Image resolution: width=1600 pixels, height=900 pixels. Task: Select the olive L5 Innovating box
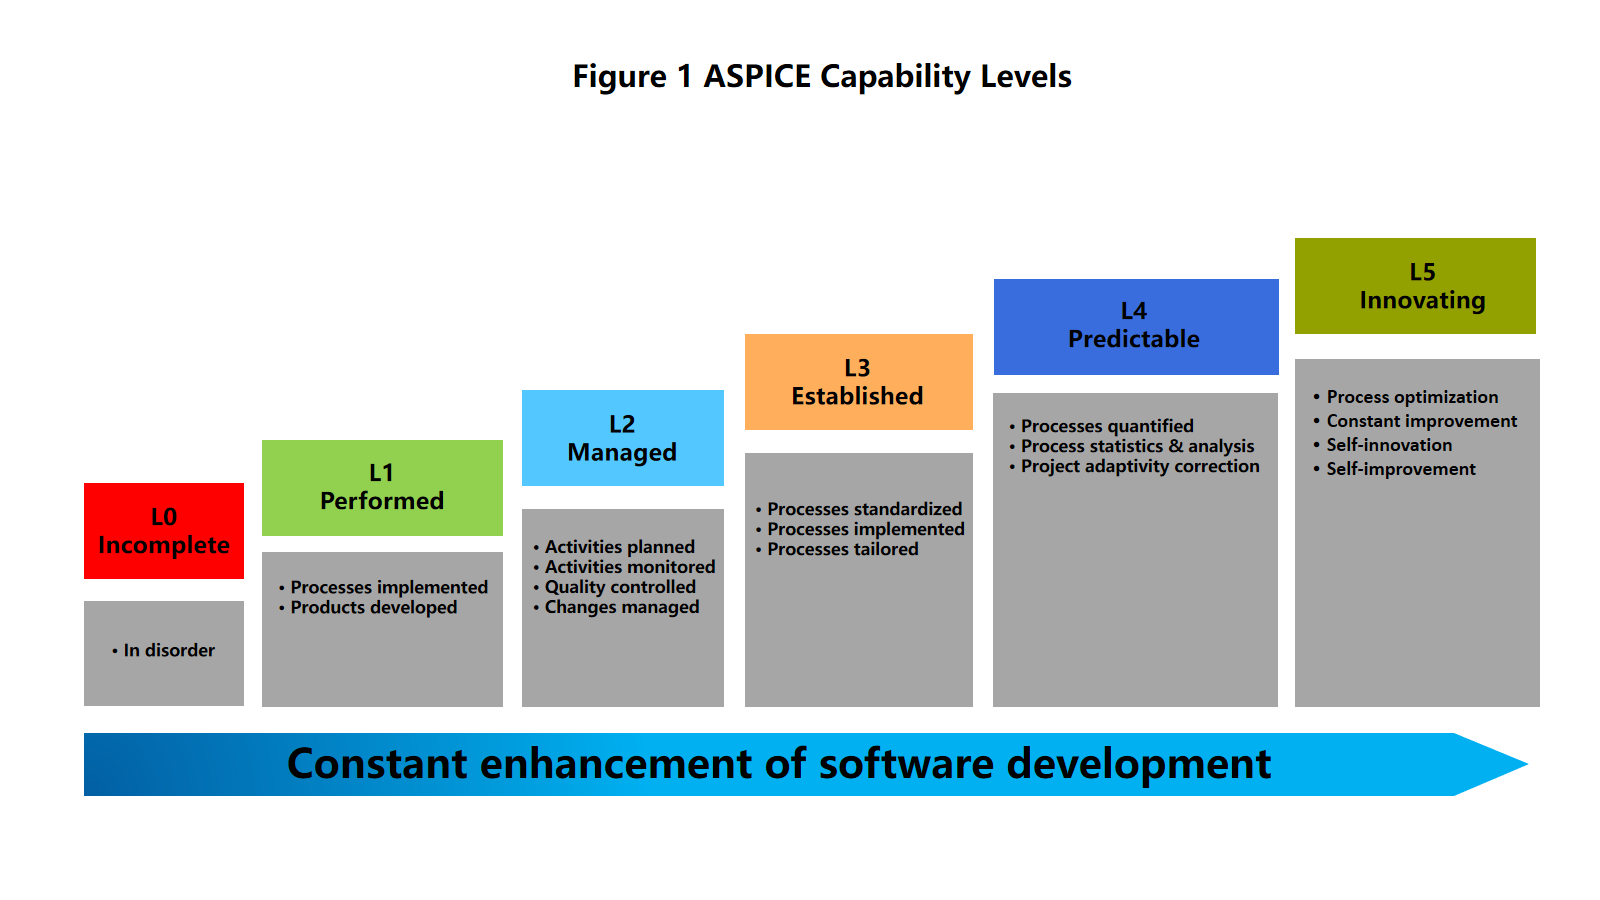pos(1415,286)
